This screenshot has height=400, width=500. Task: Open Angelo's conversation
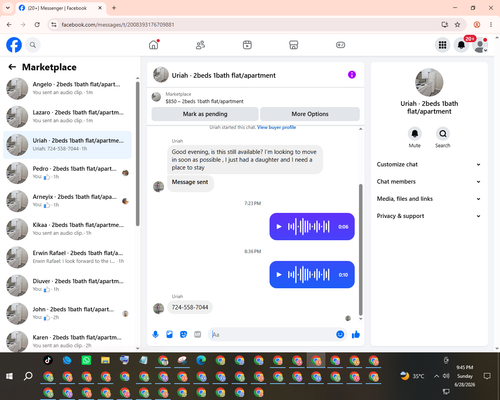pyautogui.click(x=68, y=89)
